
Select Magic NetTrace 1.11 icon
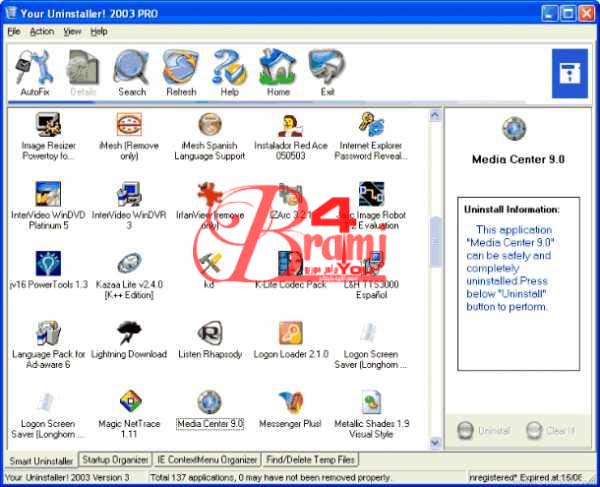[x=129, y=402]
